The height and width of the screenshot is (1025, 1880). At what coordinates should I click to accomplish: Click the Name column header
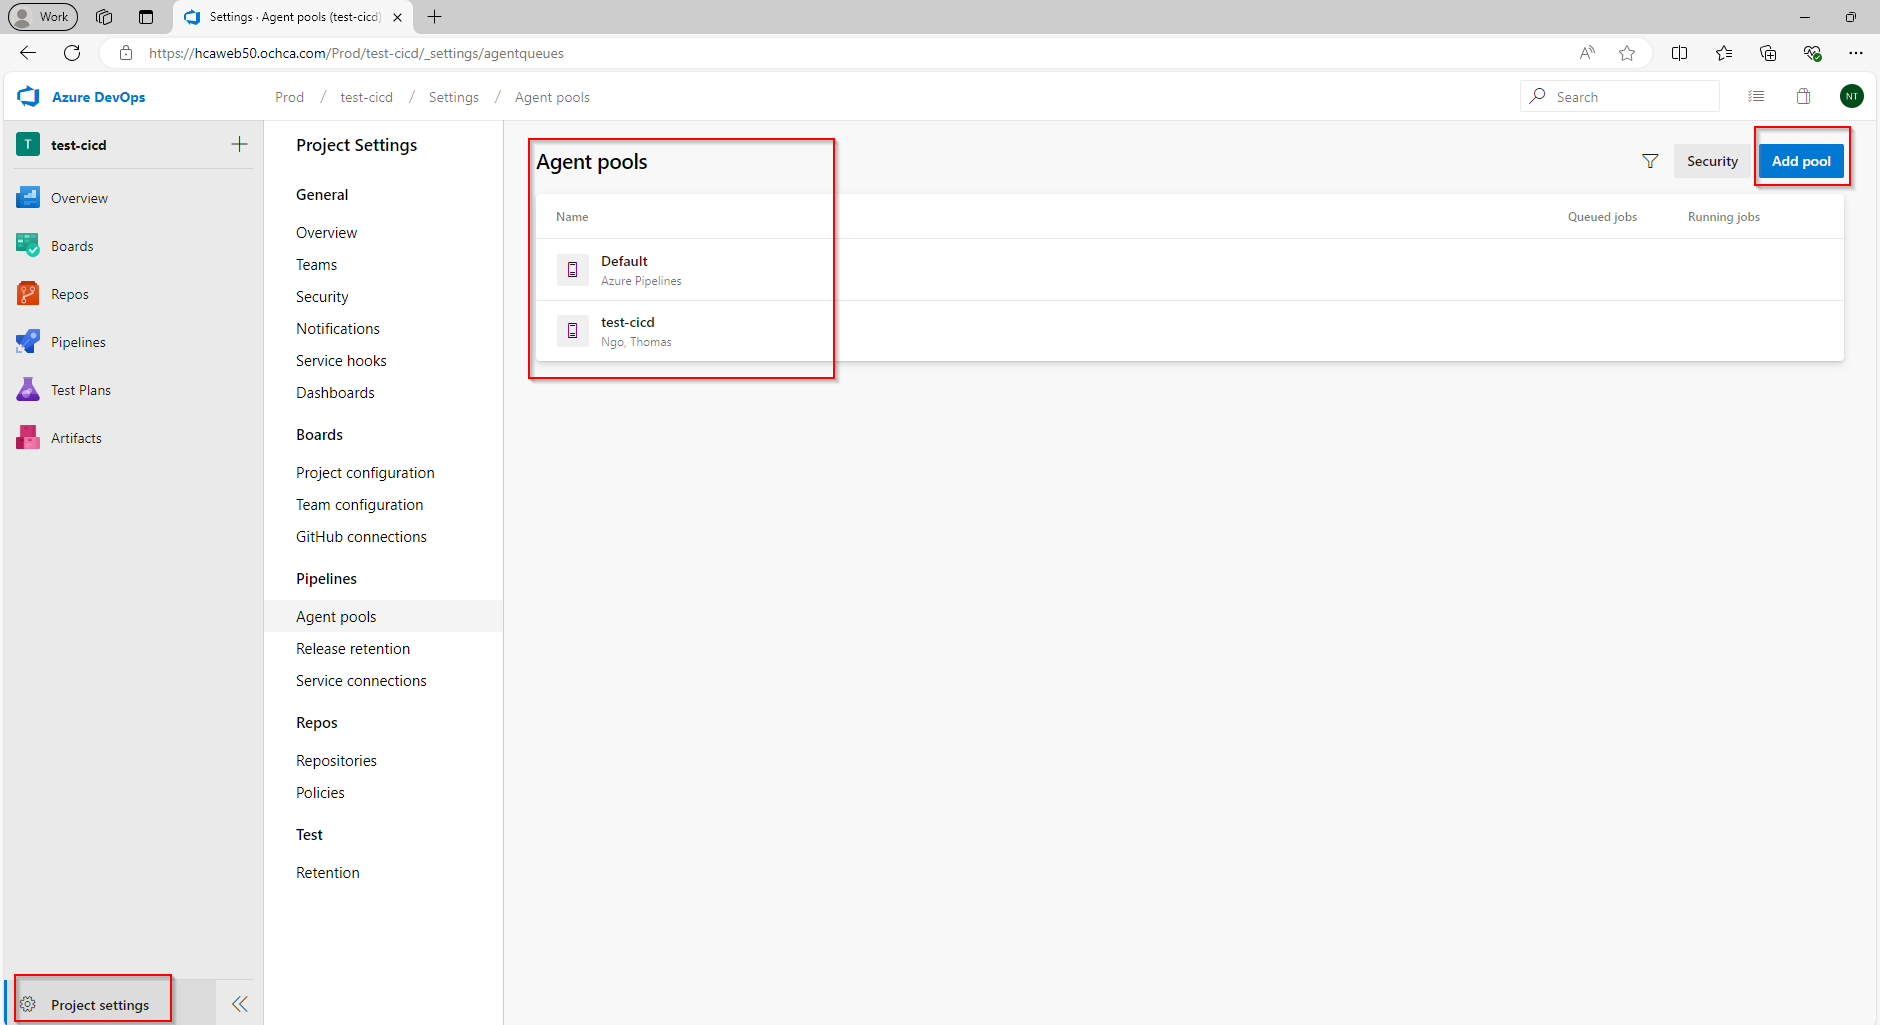point(572,217)
